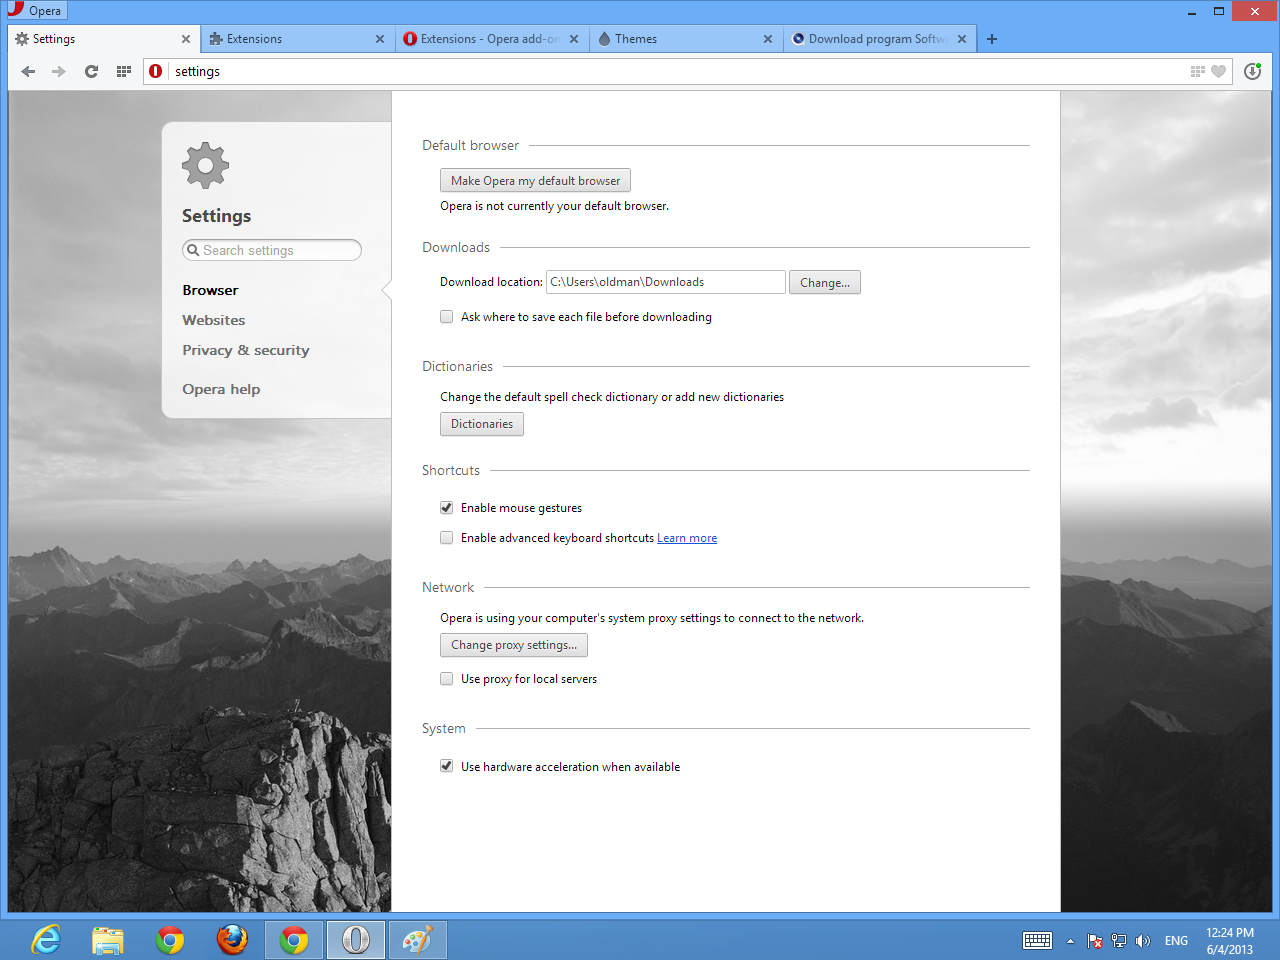Close the Extensions - Opera add-ons tab
This screenshot has height=960, width=1280.
[574, 39]
